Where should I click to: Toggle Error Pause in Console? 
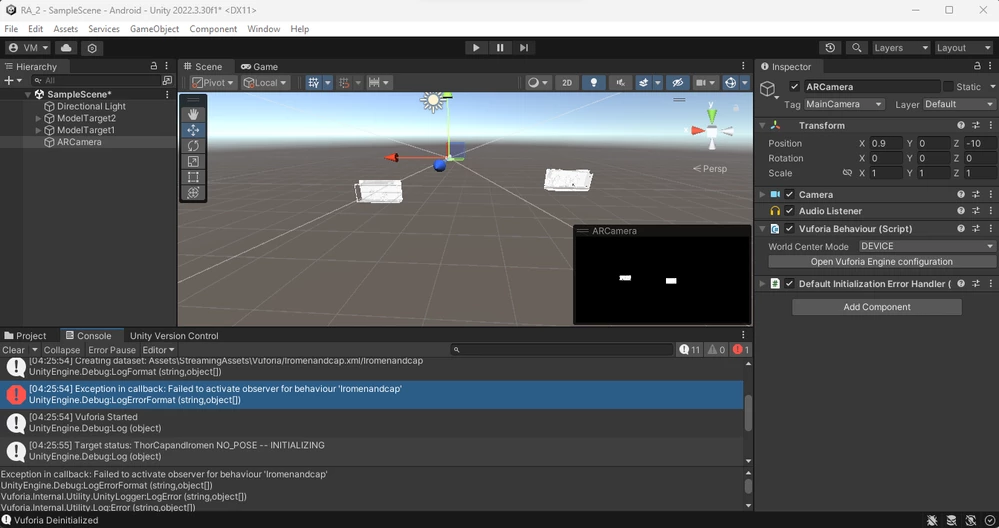pyautogui.click(x=112, y=350)
